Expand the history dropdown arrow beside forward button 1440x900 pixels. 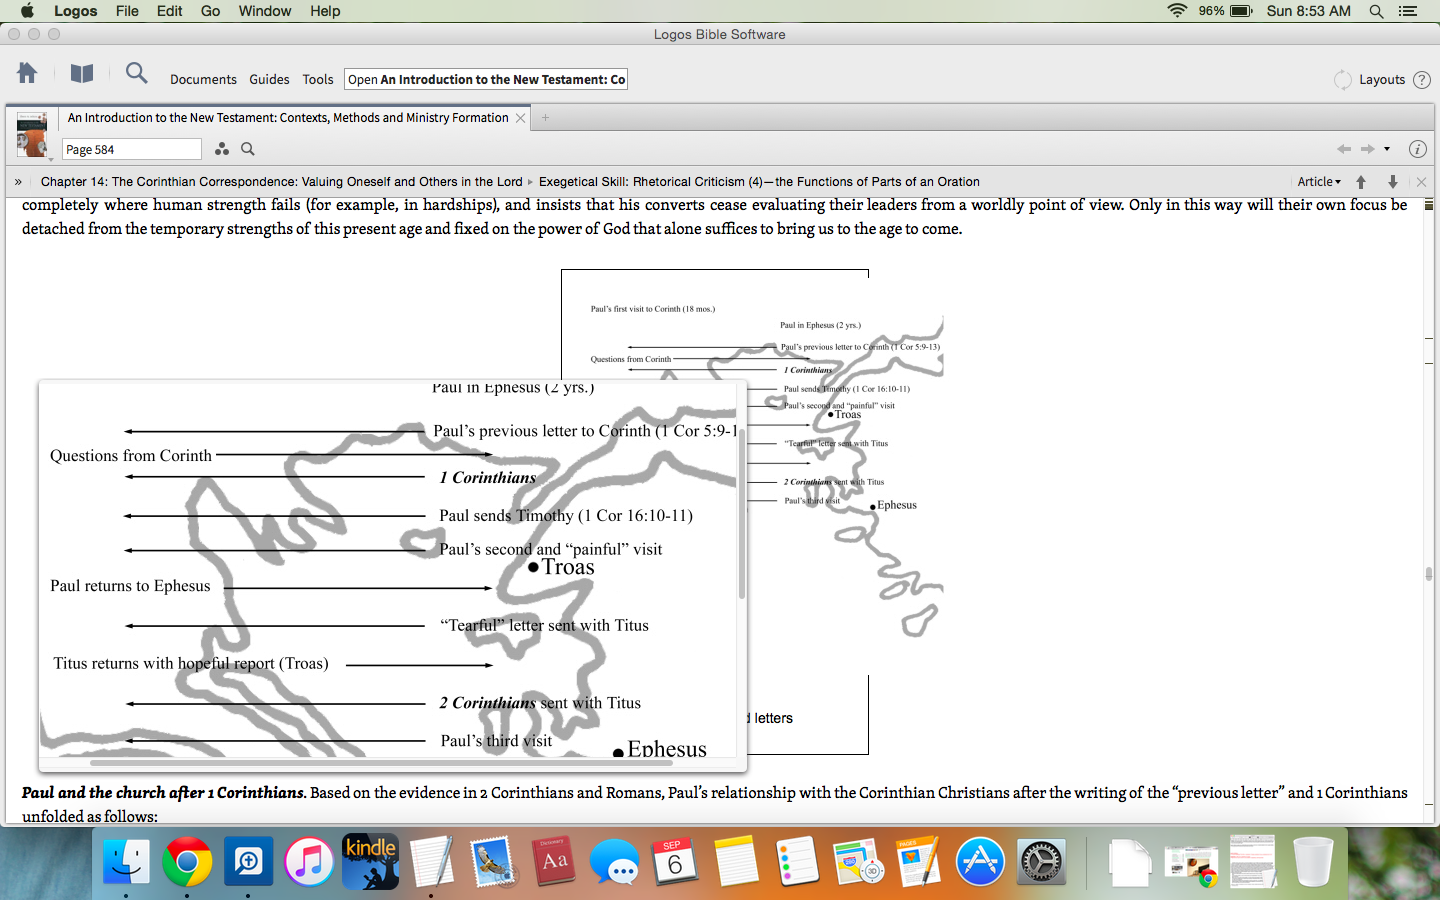(1387, 149)
